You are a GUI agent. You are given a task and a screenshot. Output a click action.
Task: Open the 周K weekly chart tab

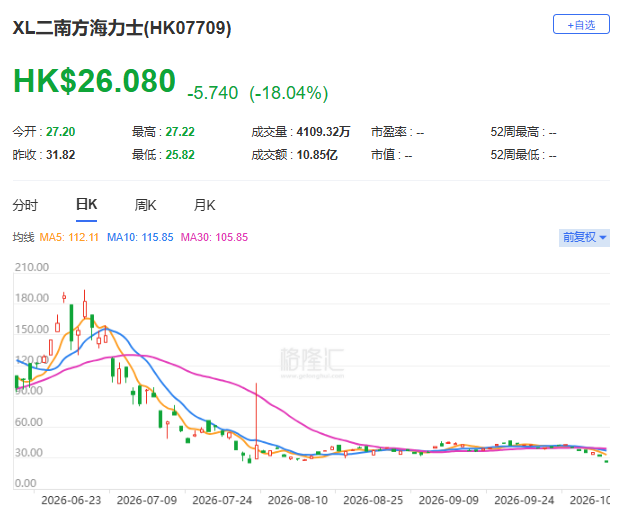tap(145, 205)
